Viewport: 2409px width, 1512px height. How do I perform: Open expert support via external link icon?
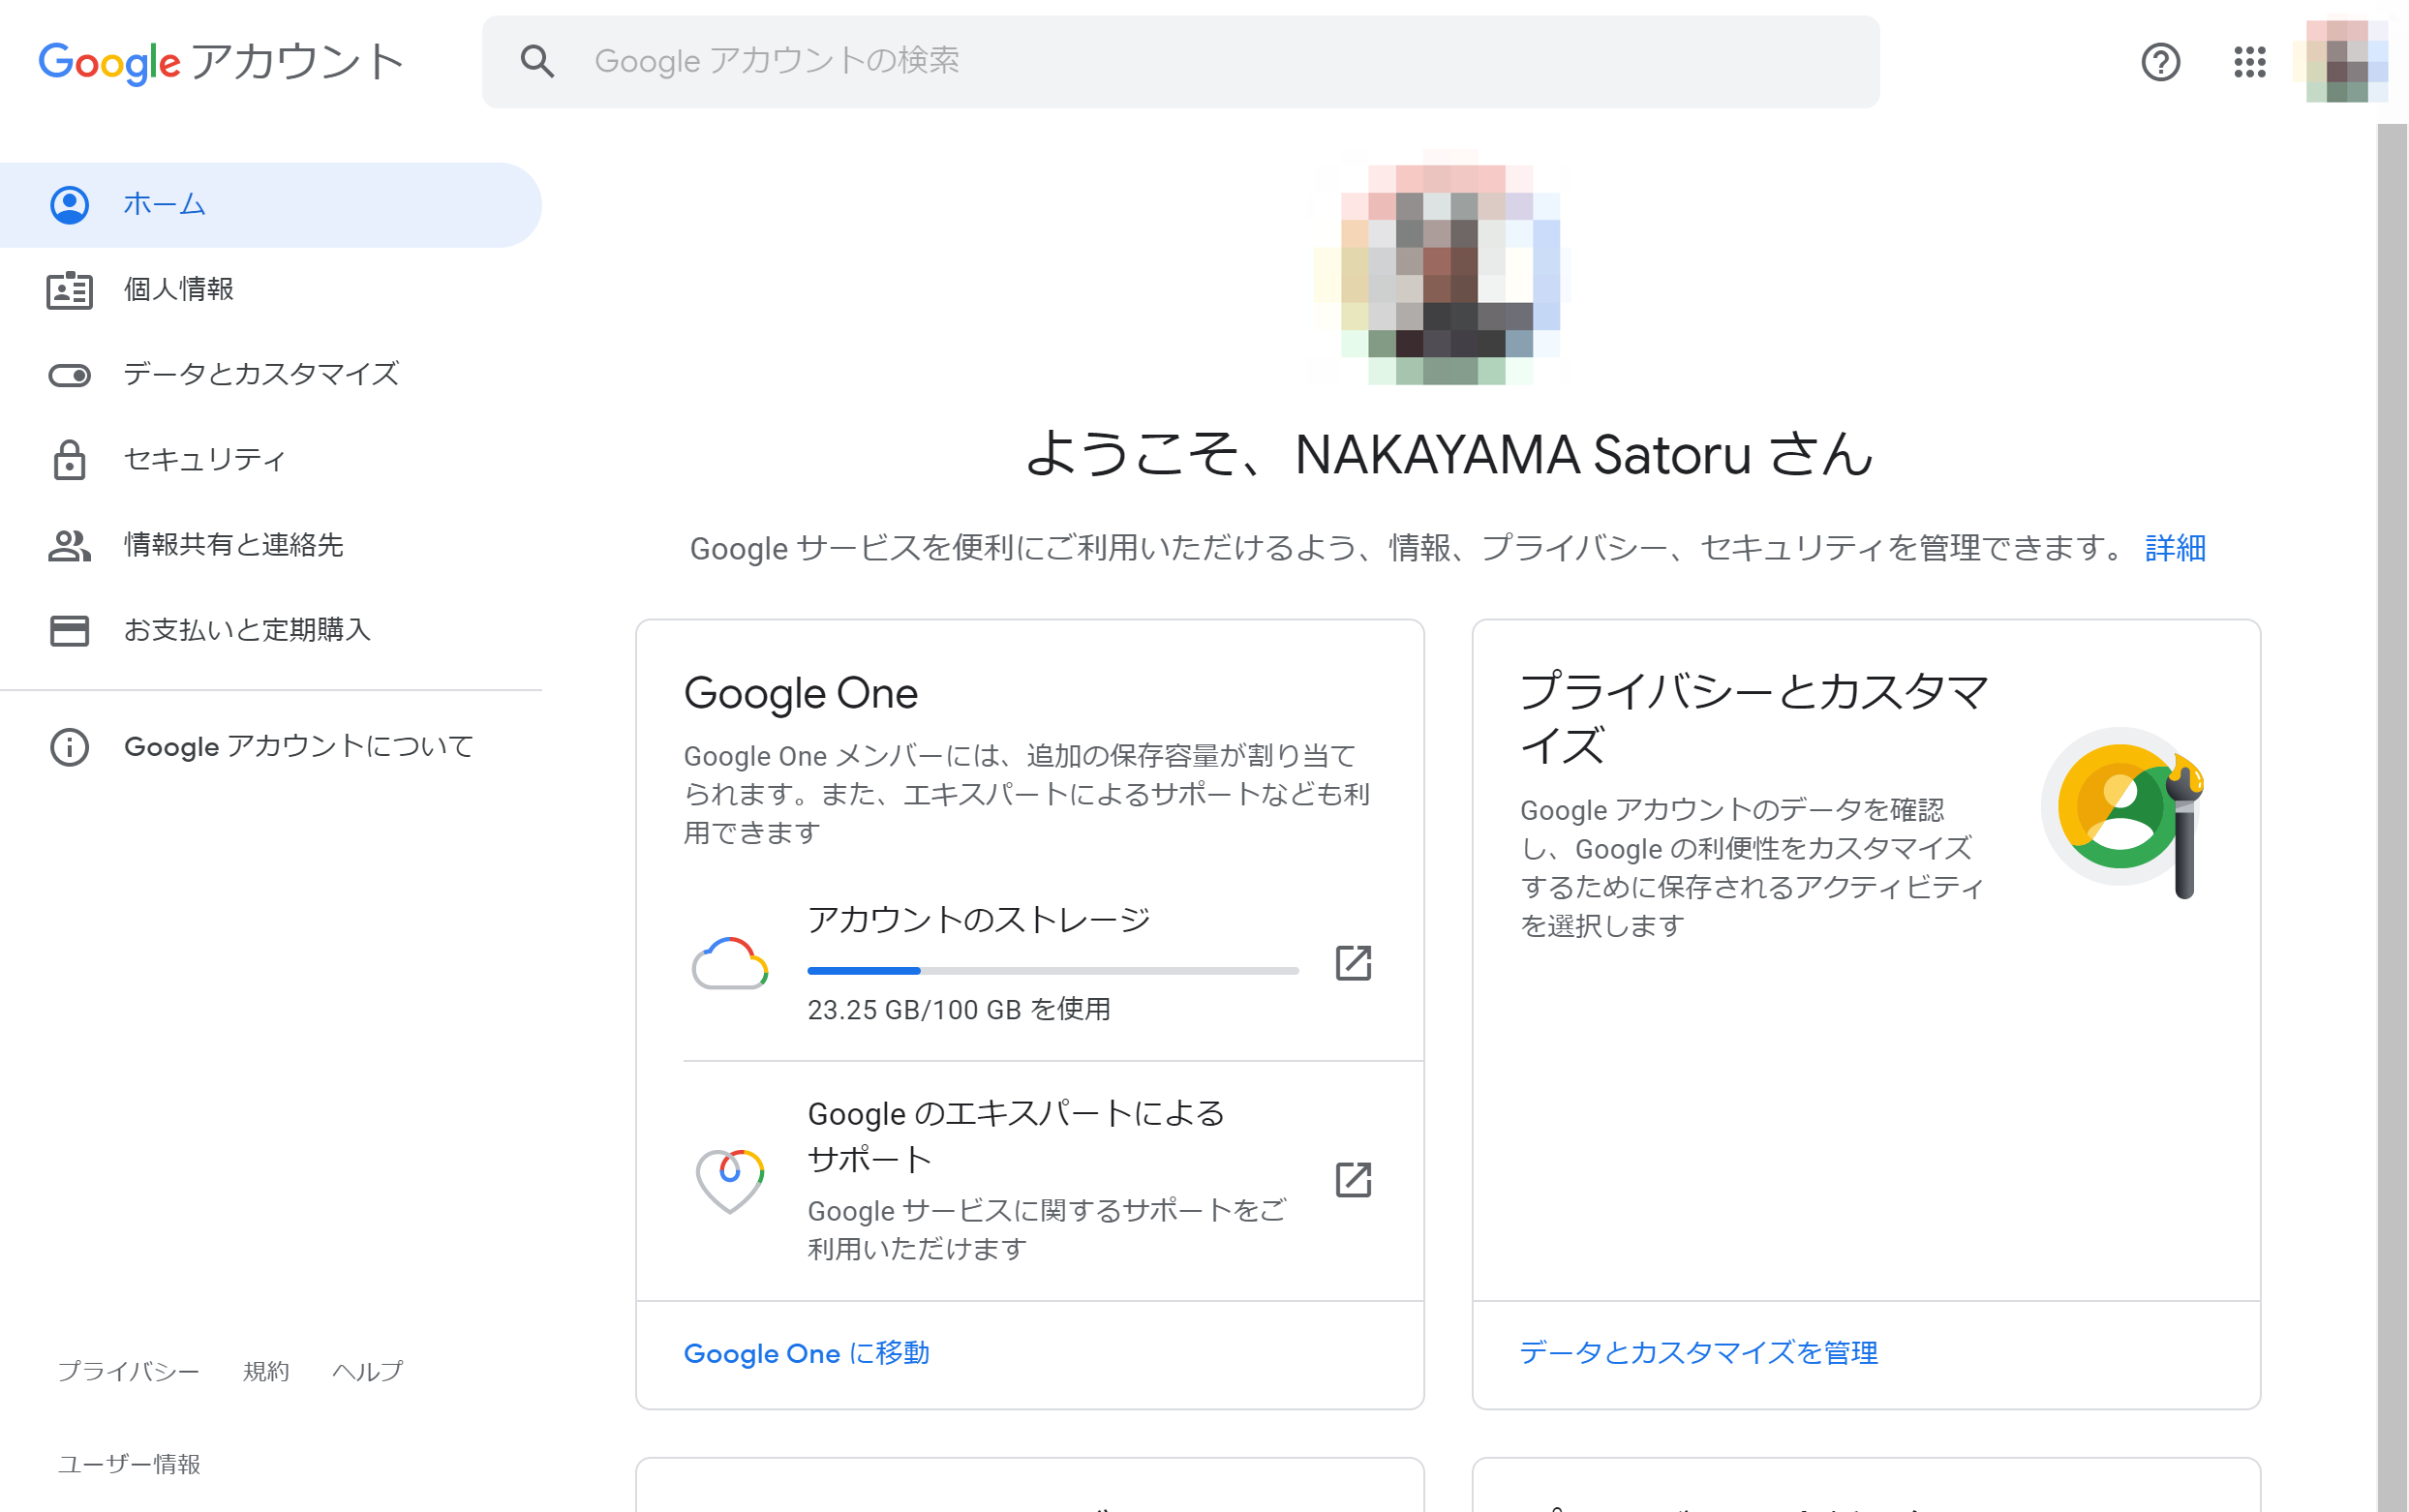click(1353, 1181)
